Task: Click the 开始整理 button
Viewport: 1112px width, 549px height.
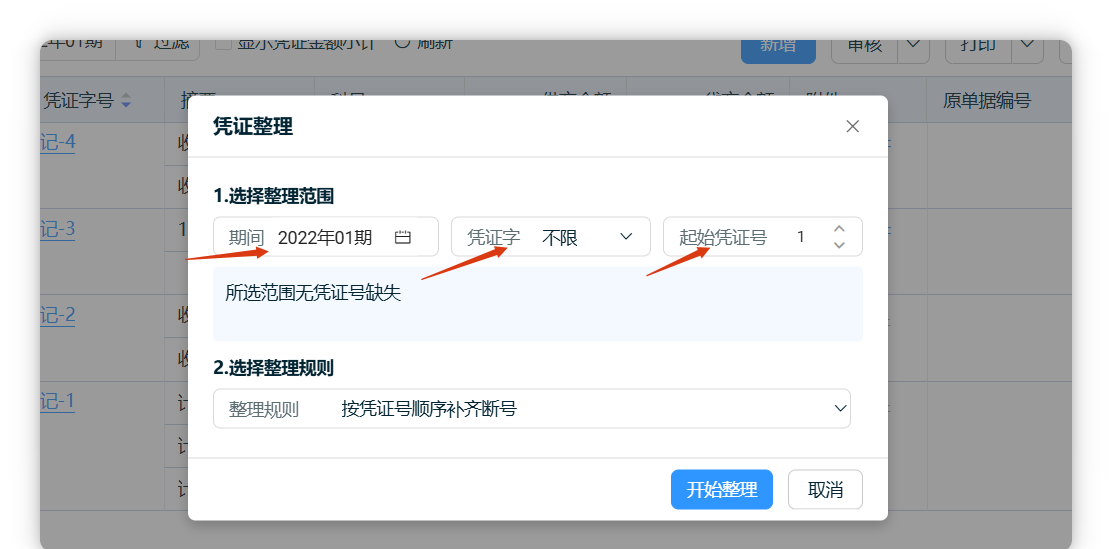Action: (722, 489)
